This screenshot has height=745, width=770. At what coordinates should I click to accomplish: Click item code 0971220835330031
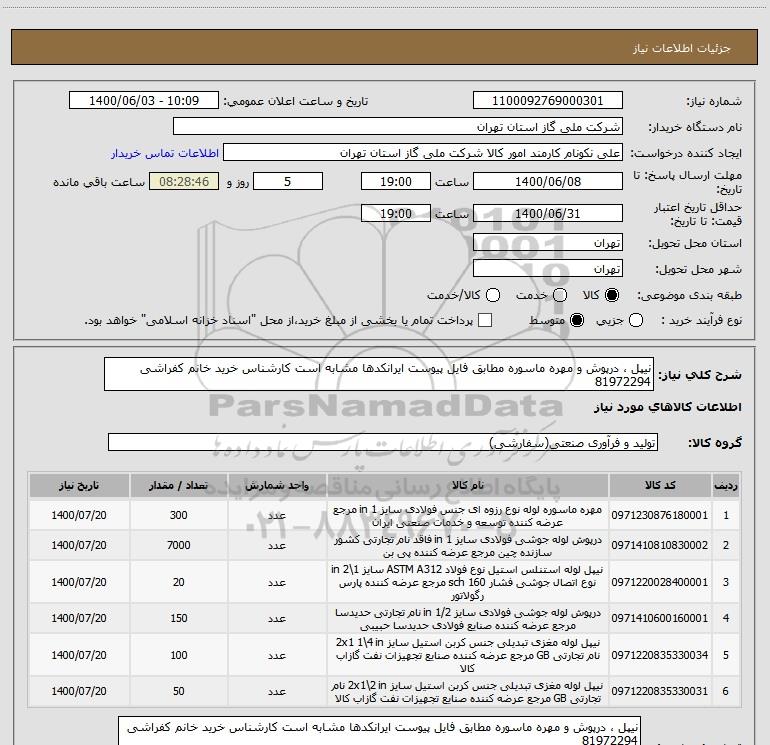coord(660,691)
